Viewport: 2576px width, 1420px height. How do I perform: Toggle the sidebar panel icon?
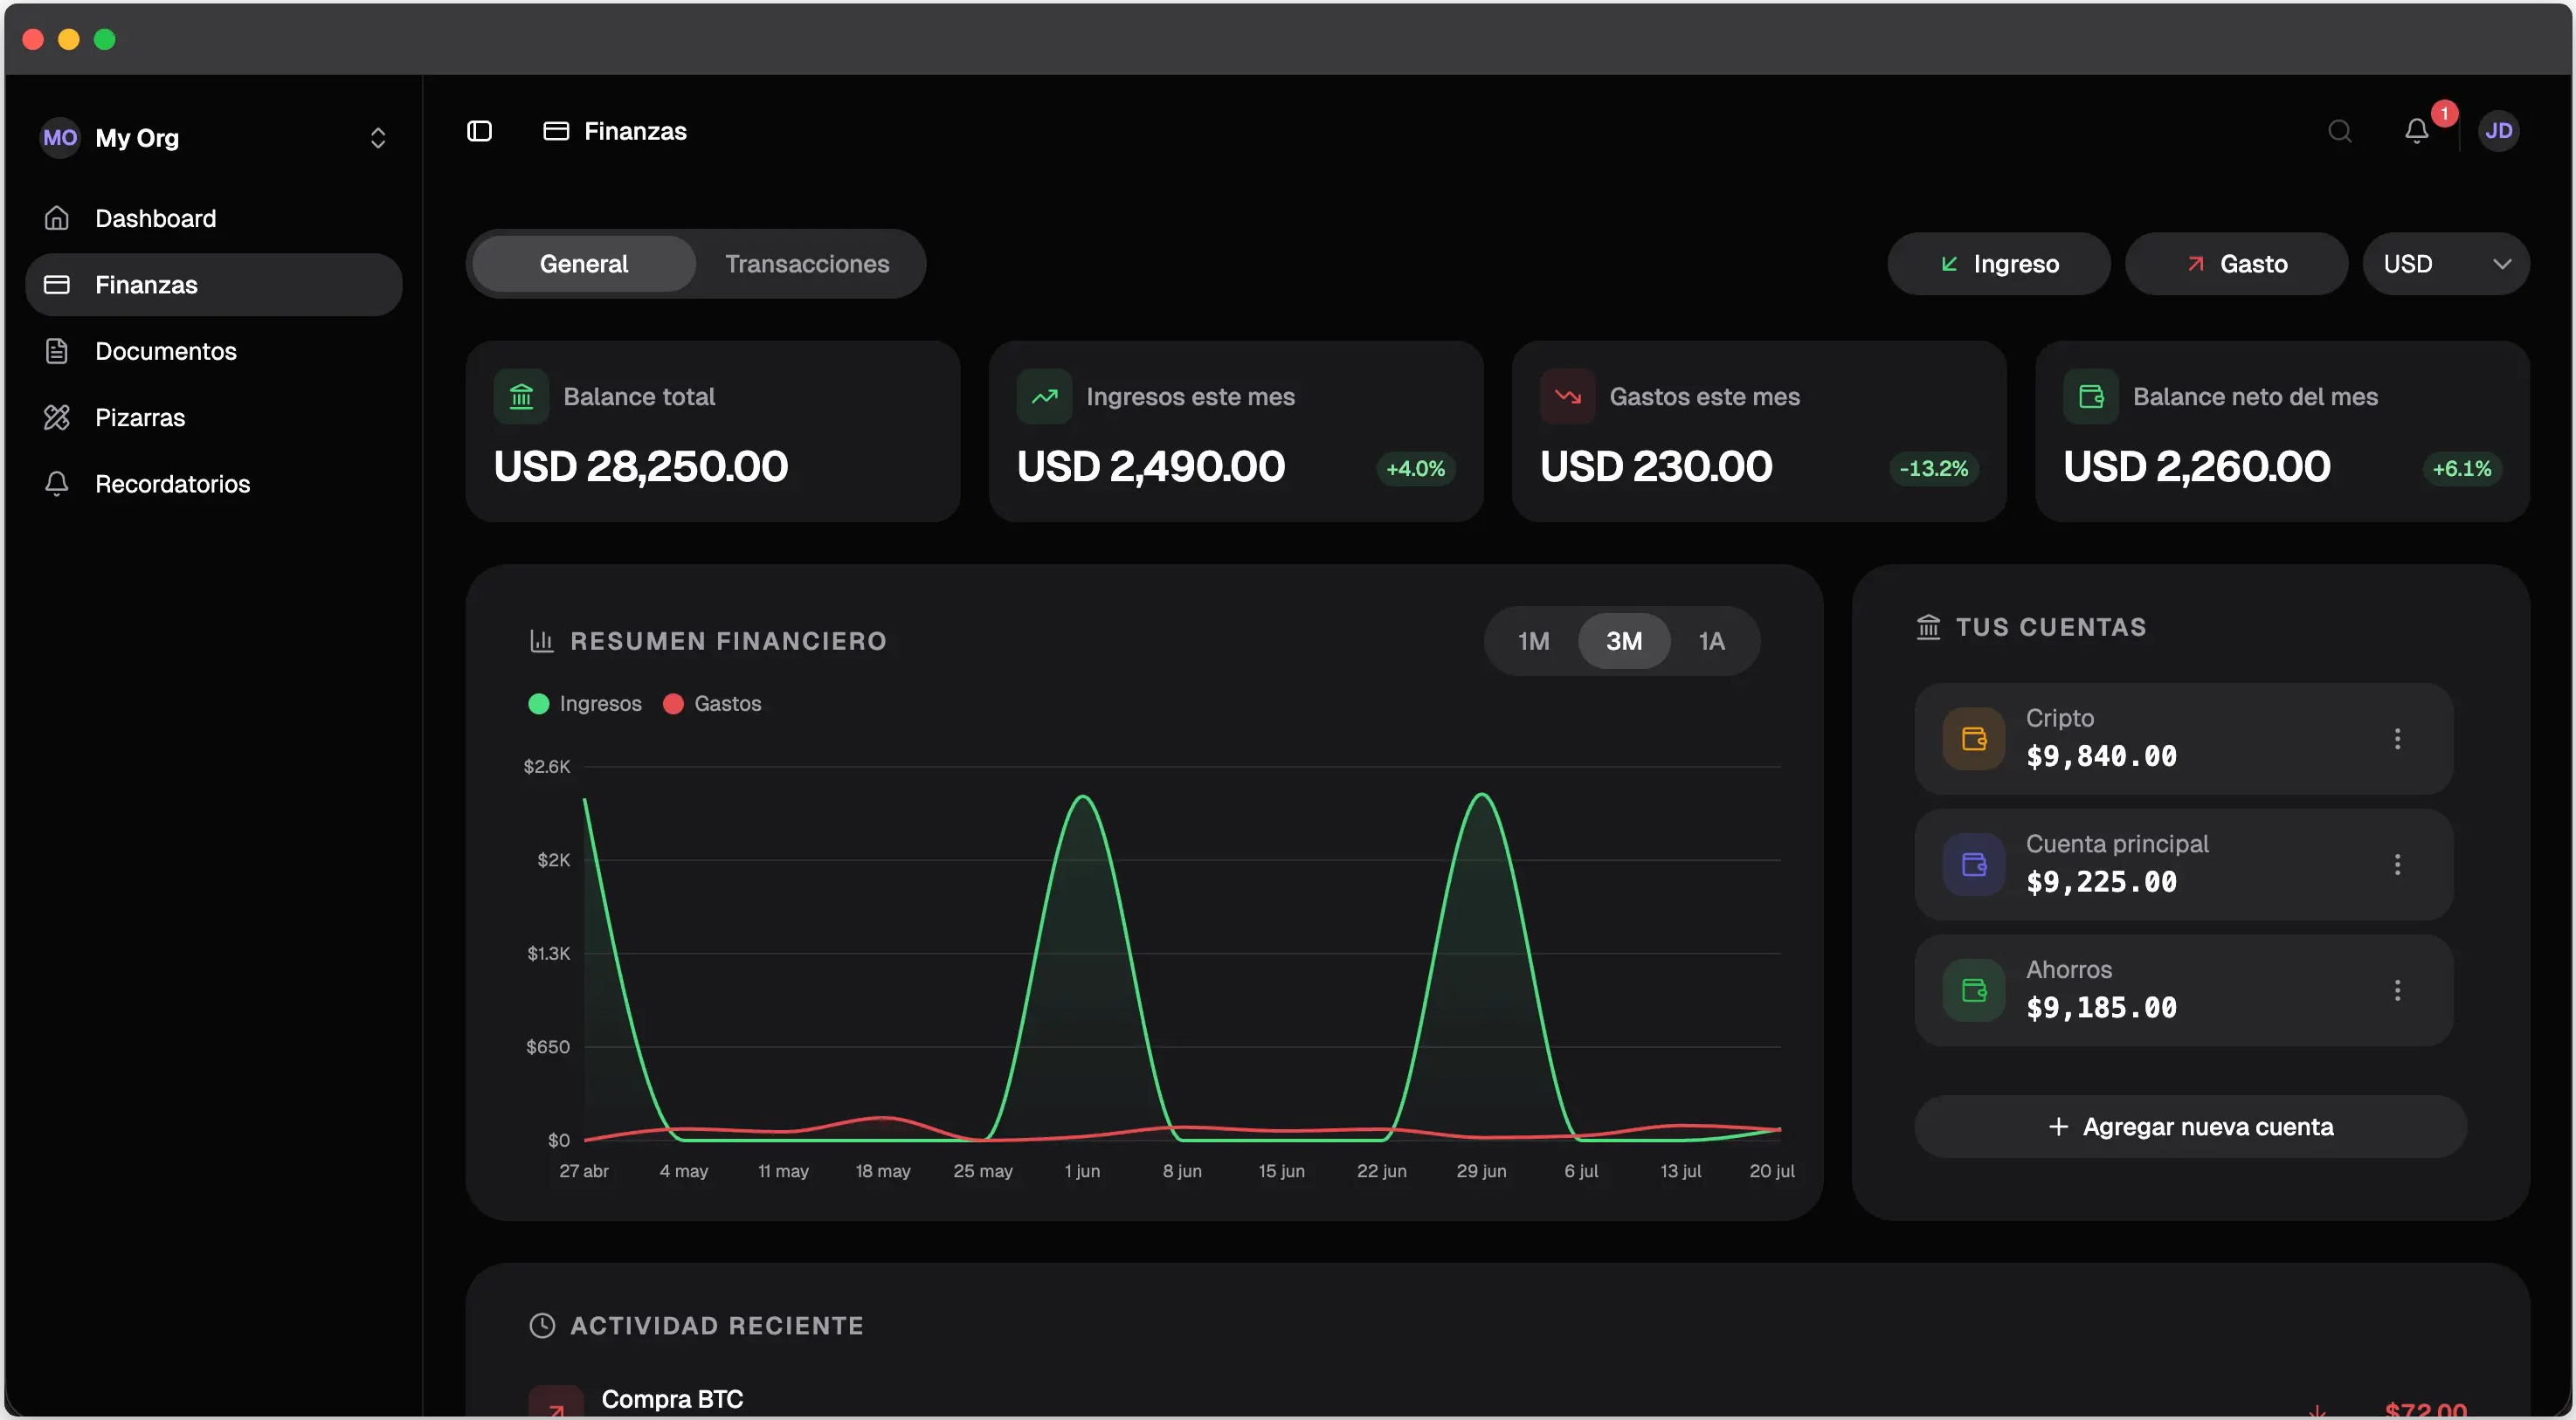(x=479, y=131)
